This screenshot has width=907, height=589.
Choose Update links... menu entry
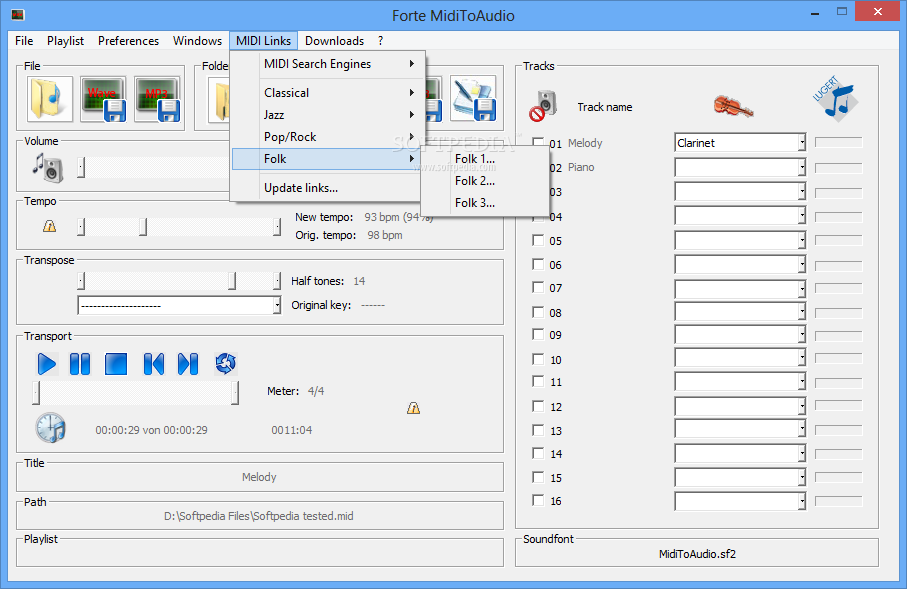click(328, 187)
